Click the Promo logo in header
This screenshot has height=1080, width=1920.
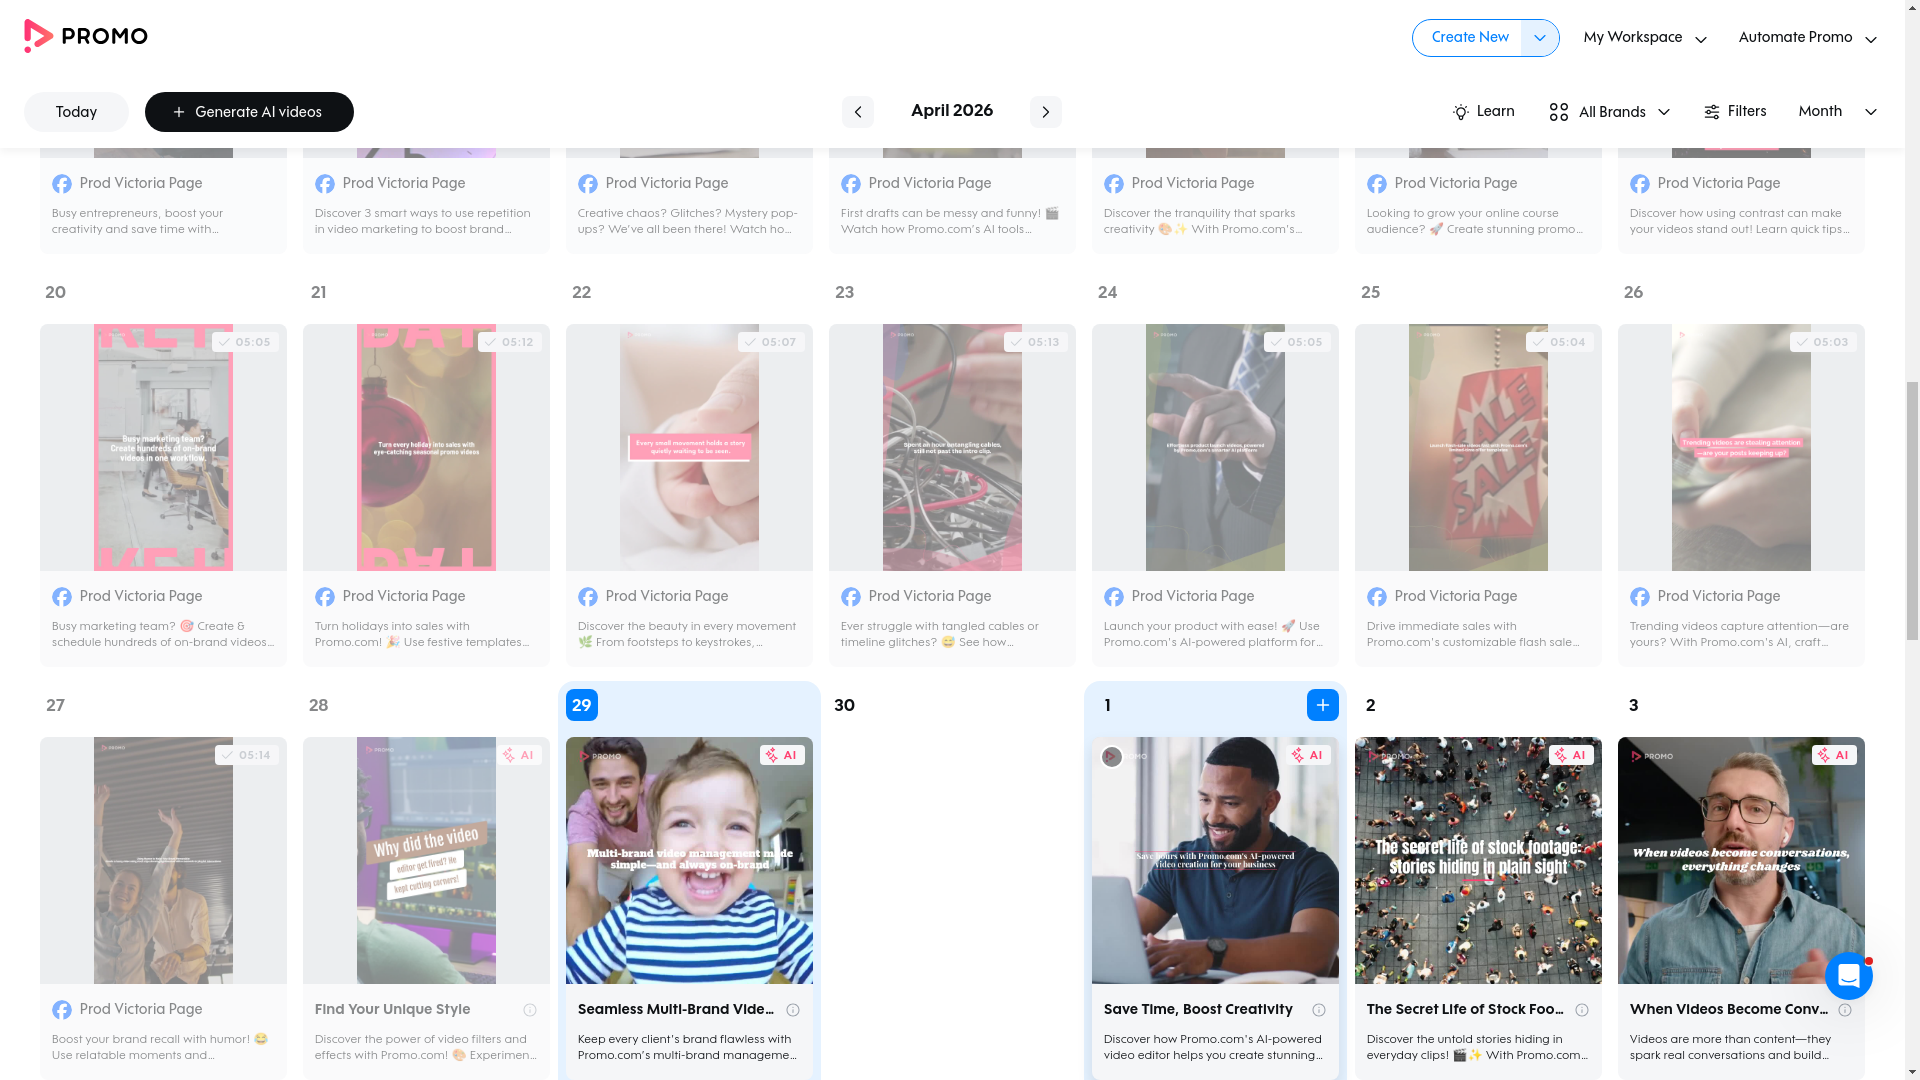[86, 37]
